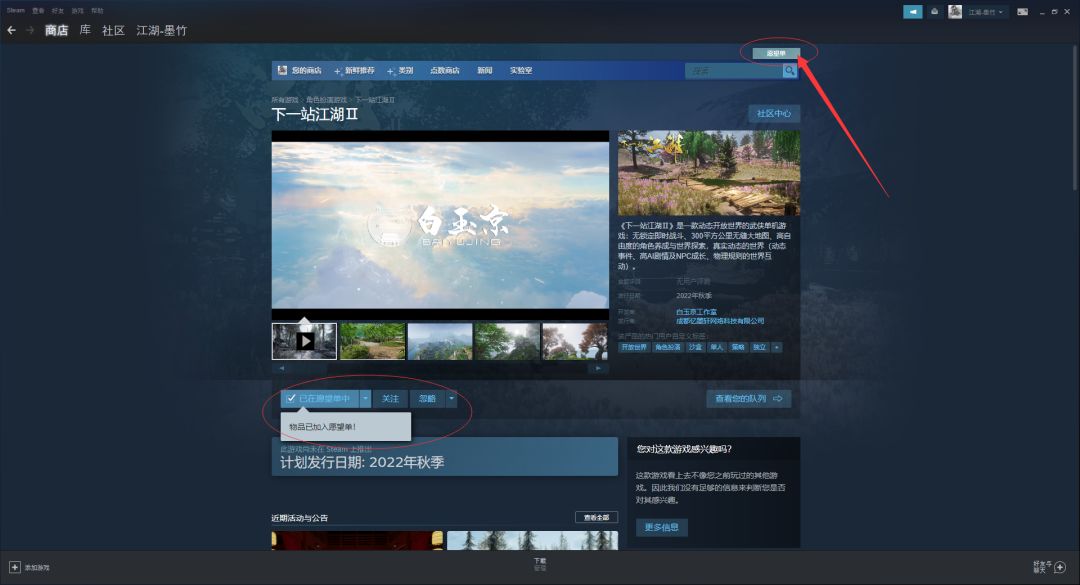Click the 忽略 ignore button
This screenshot has height=585, width=1080.
(x=427, y=398)
